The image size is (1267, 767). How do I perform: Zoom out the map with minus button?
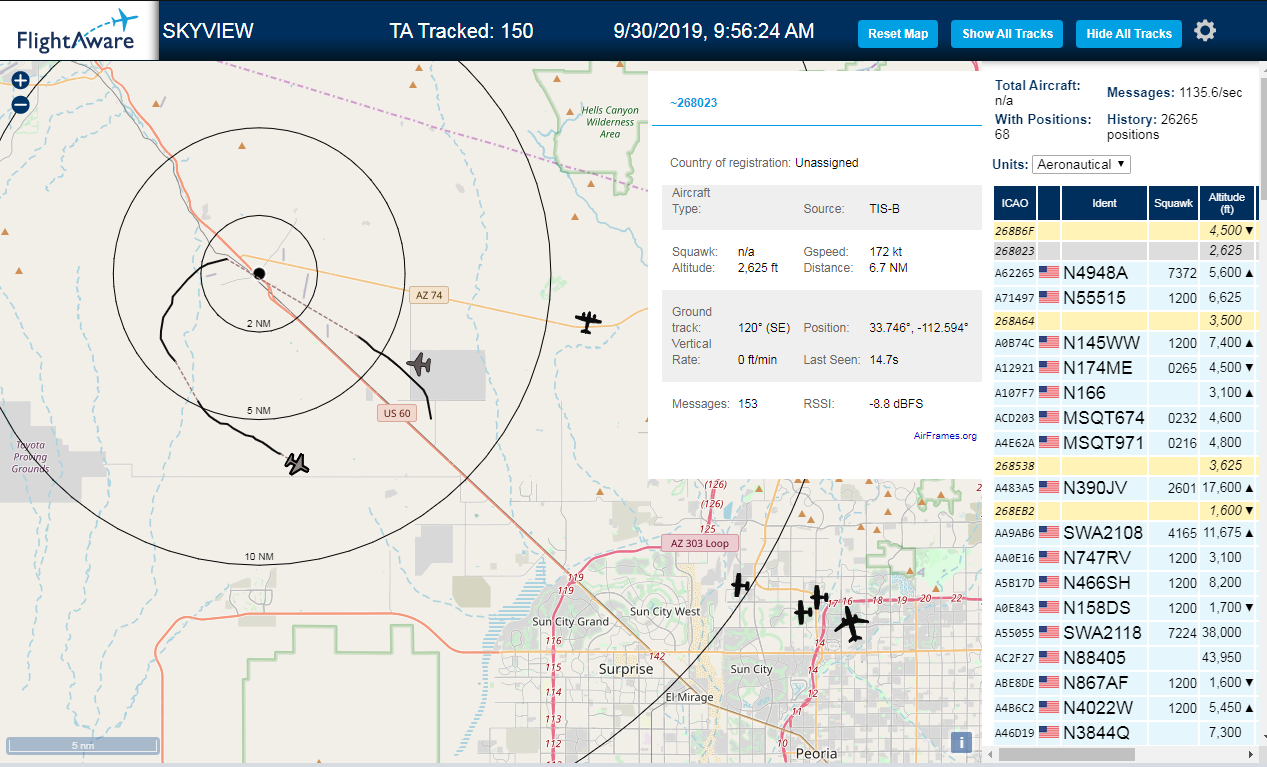[20, 104]
